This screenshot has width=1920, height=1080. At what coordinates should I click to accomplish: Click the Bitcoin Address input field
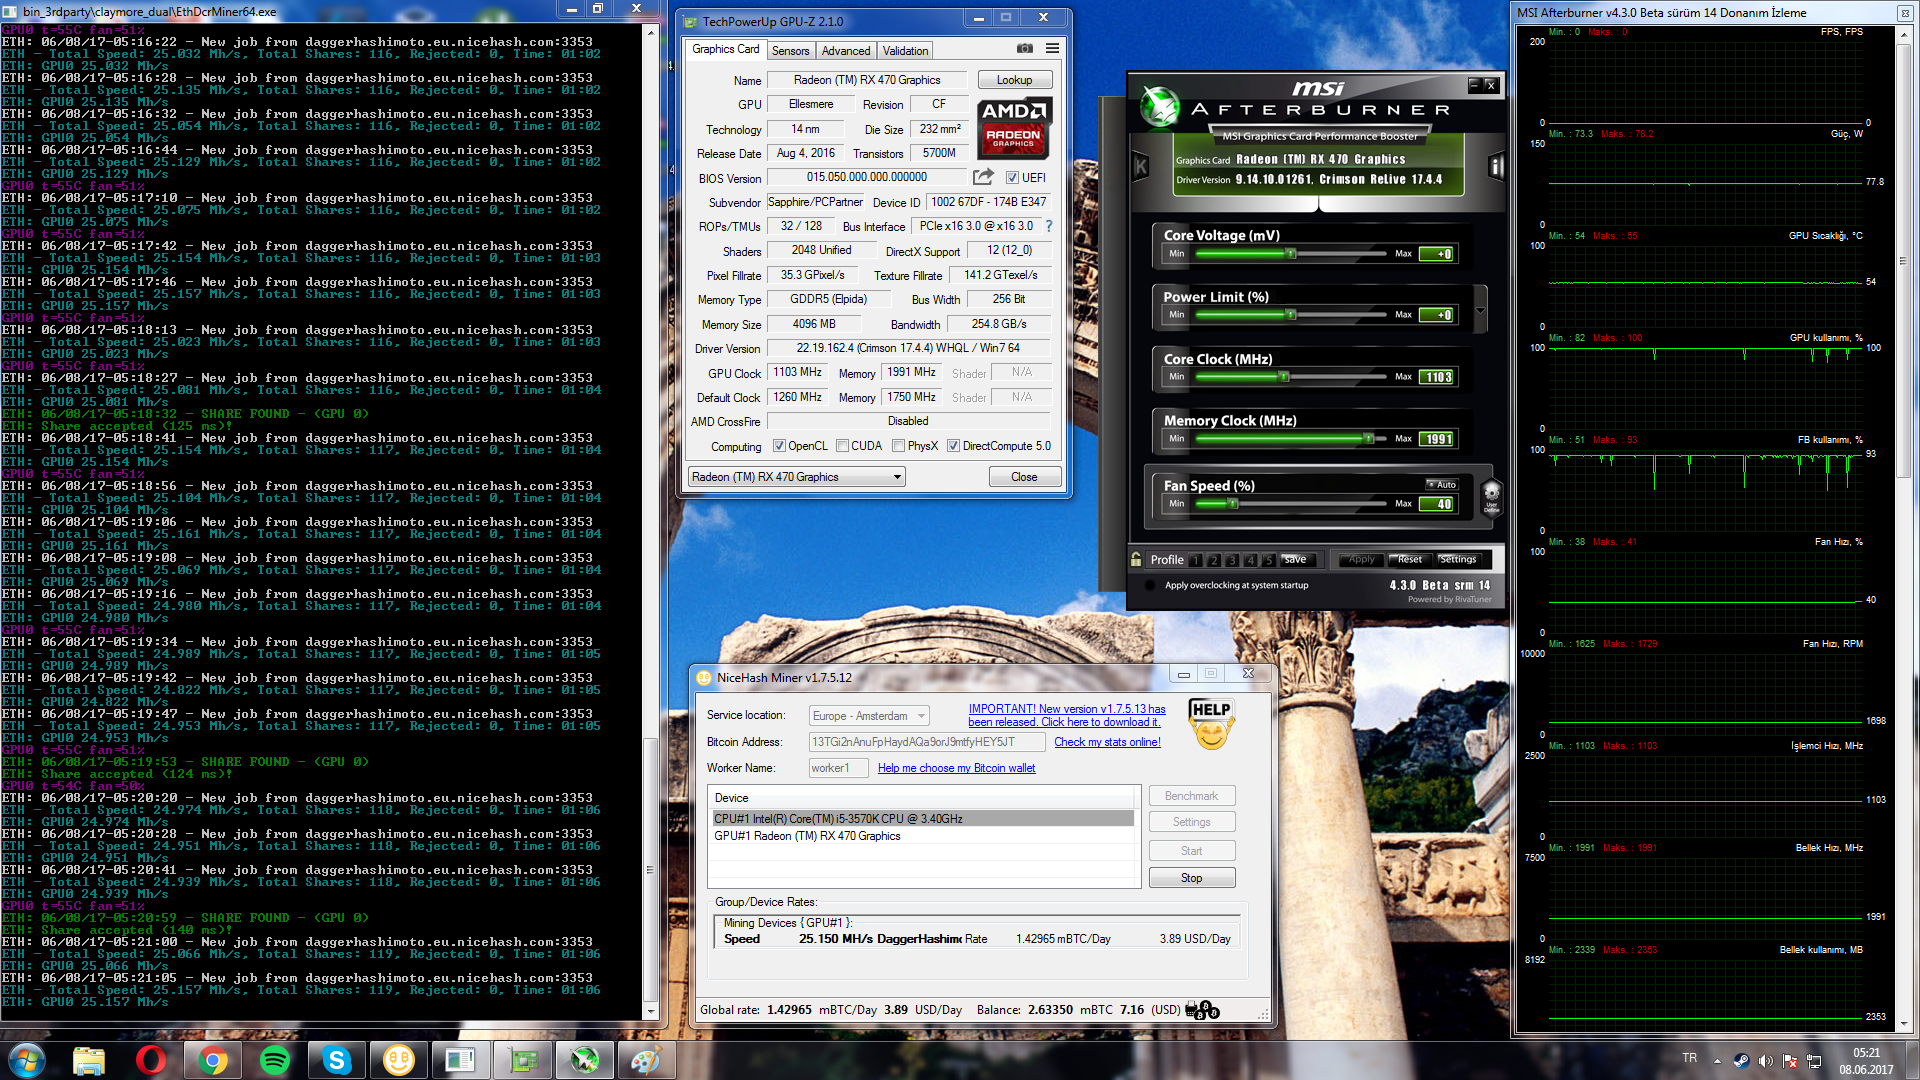coord(927,742)
